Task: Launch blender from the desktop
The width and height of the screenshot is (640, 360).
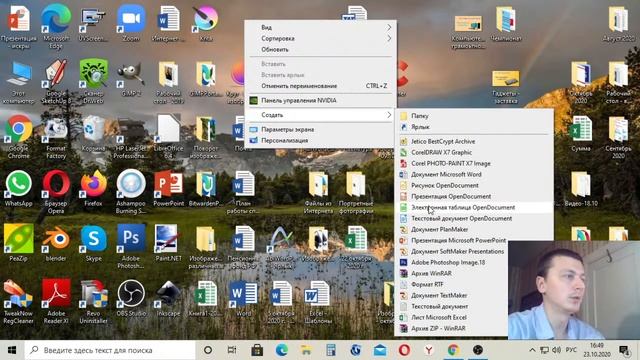Action: [56, 242]
